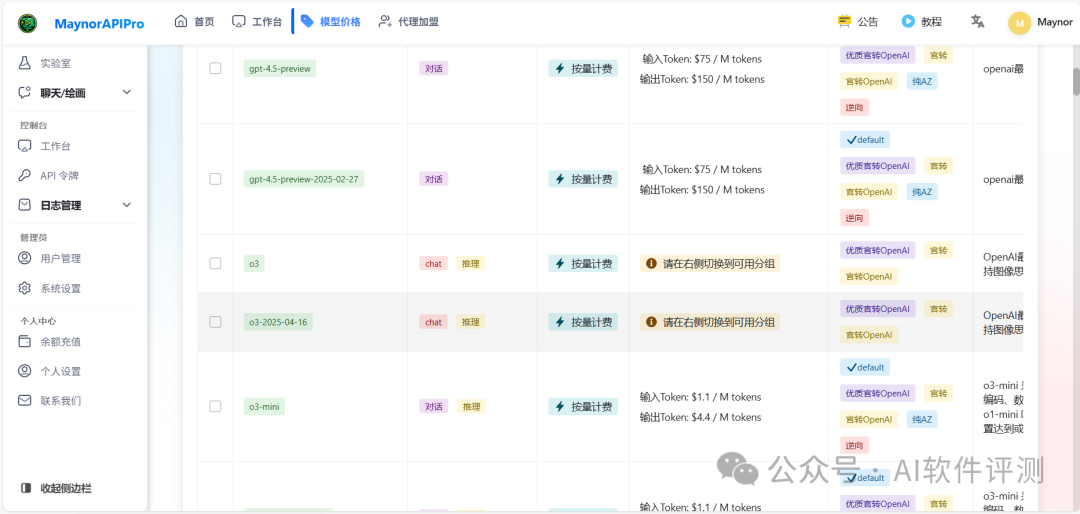Click the gpt-4.5-preview-2025-02-27 model name tag
This screenshot has height=514, width=1080.
pyautogui.click(x=304, y=178)
